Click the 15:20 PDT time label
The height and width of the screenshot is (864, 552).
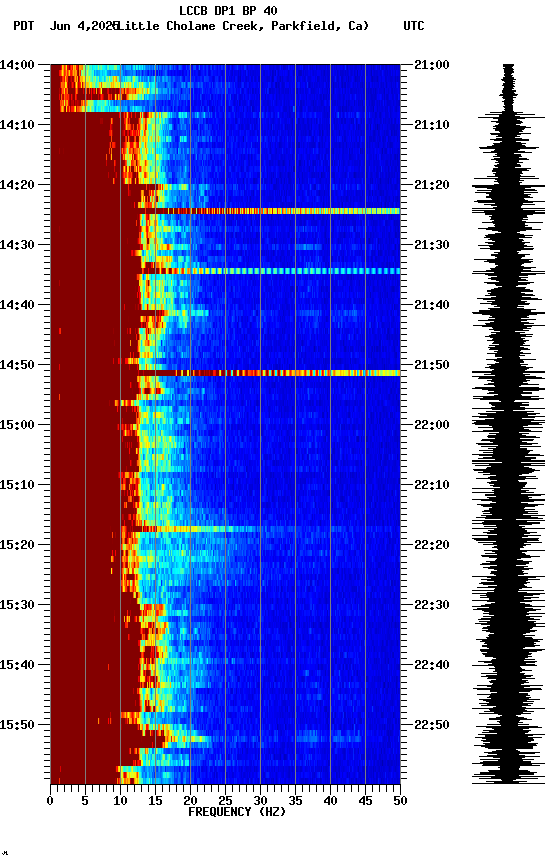click(x=17, y=546)
